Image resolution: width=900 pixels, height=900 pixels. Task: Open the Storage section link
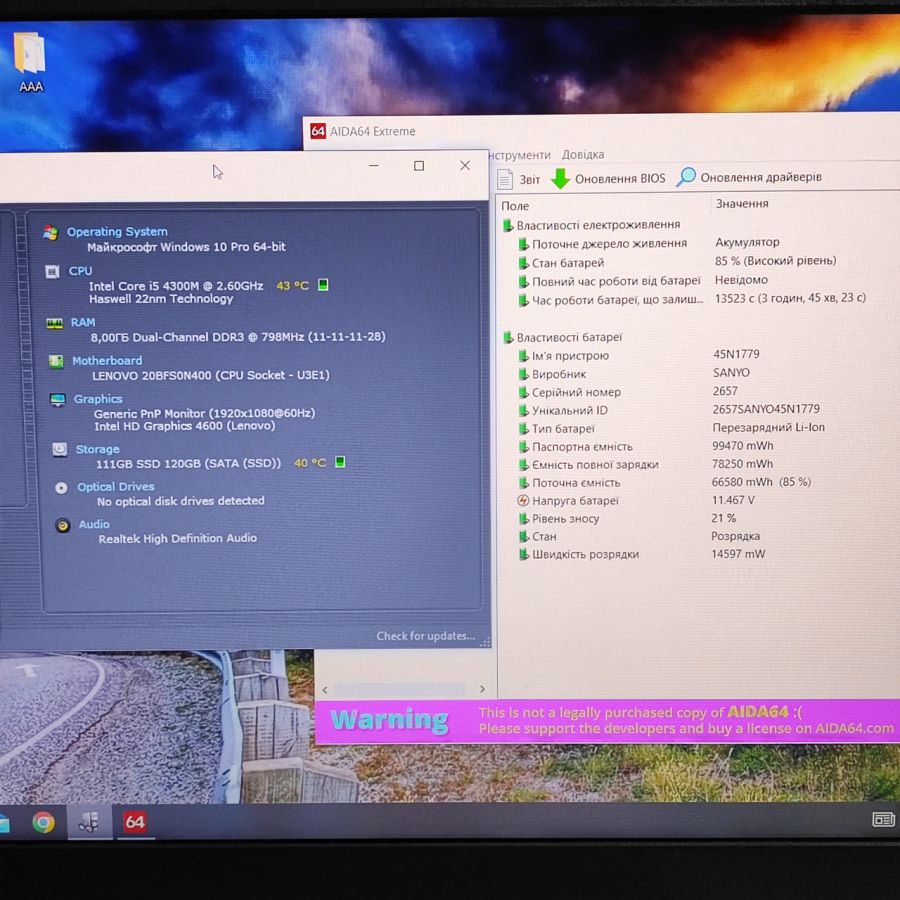click(x=98, y=449)
